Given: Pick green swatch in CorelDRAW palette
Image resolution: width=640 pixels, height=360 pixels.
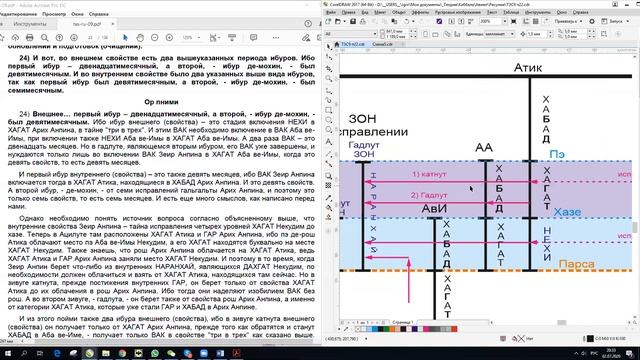Looking at the screenshot, I should 386,329.
